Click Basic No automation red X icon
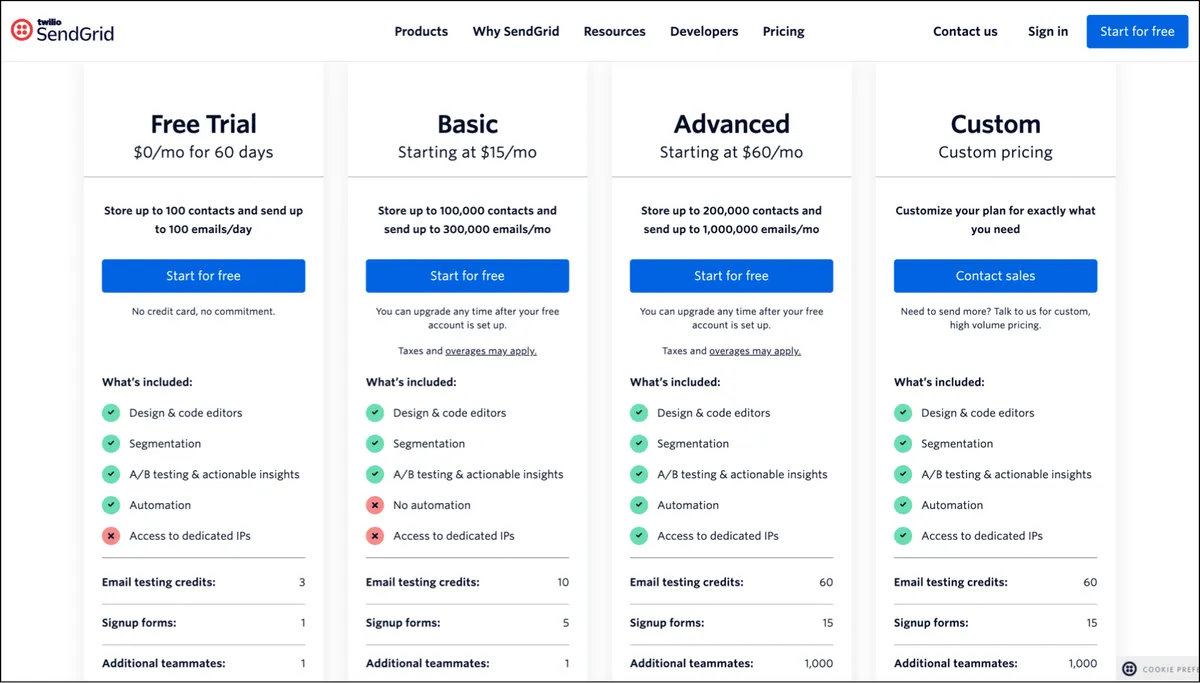Screen dimensions: 1200x683 (375, 505)
